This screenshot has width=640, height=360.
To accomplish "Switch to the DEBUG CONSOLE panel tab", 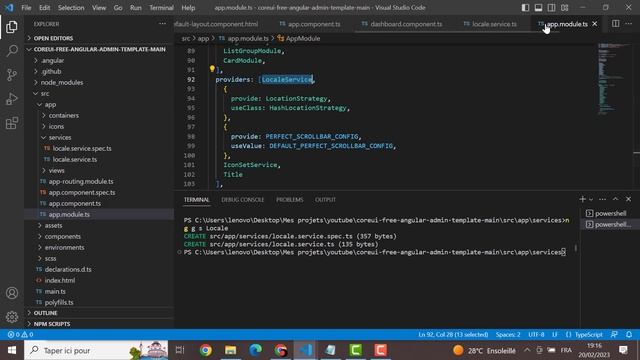I will pos(242,200).
